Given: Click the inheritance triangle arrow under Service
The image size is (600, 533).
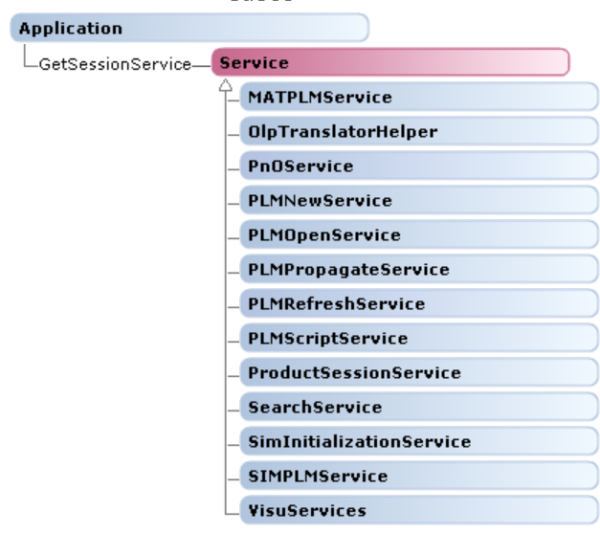Looking at the screenshot, I should click(x=225, y=84).
